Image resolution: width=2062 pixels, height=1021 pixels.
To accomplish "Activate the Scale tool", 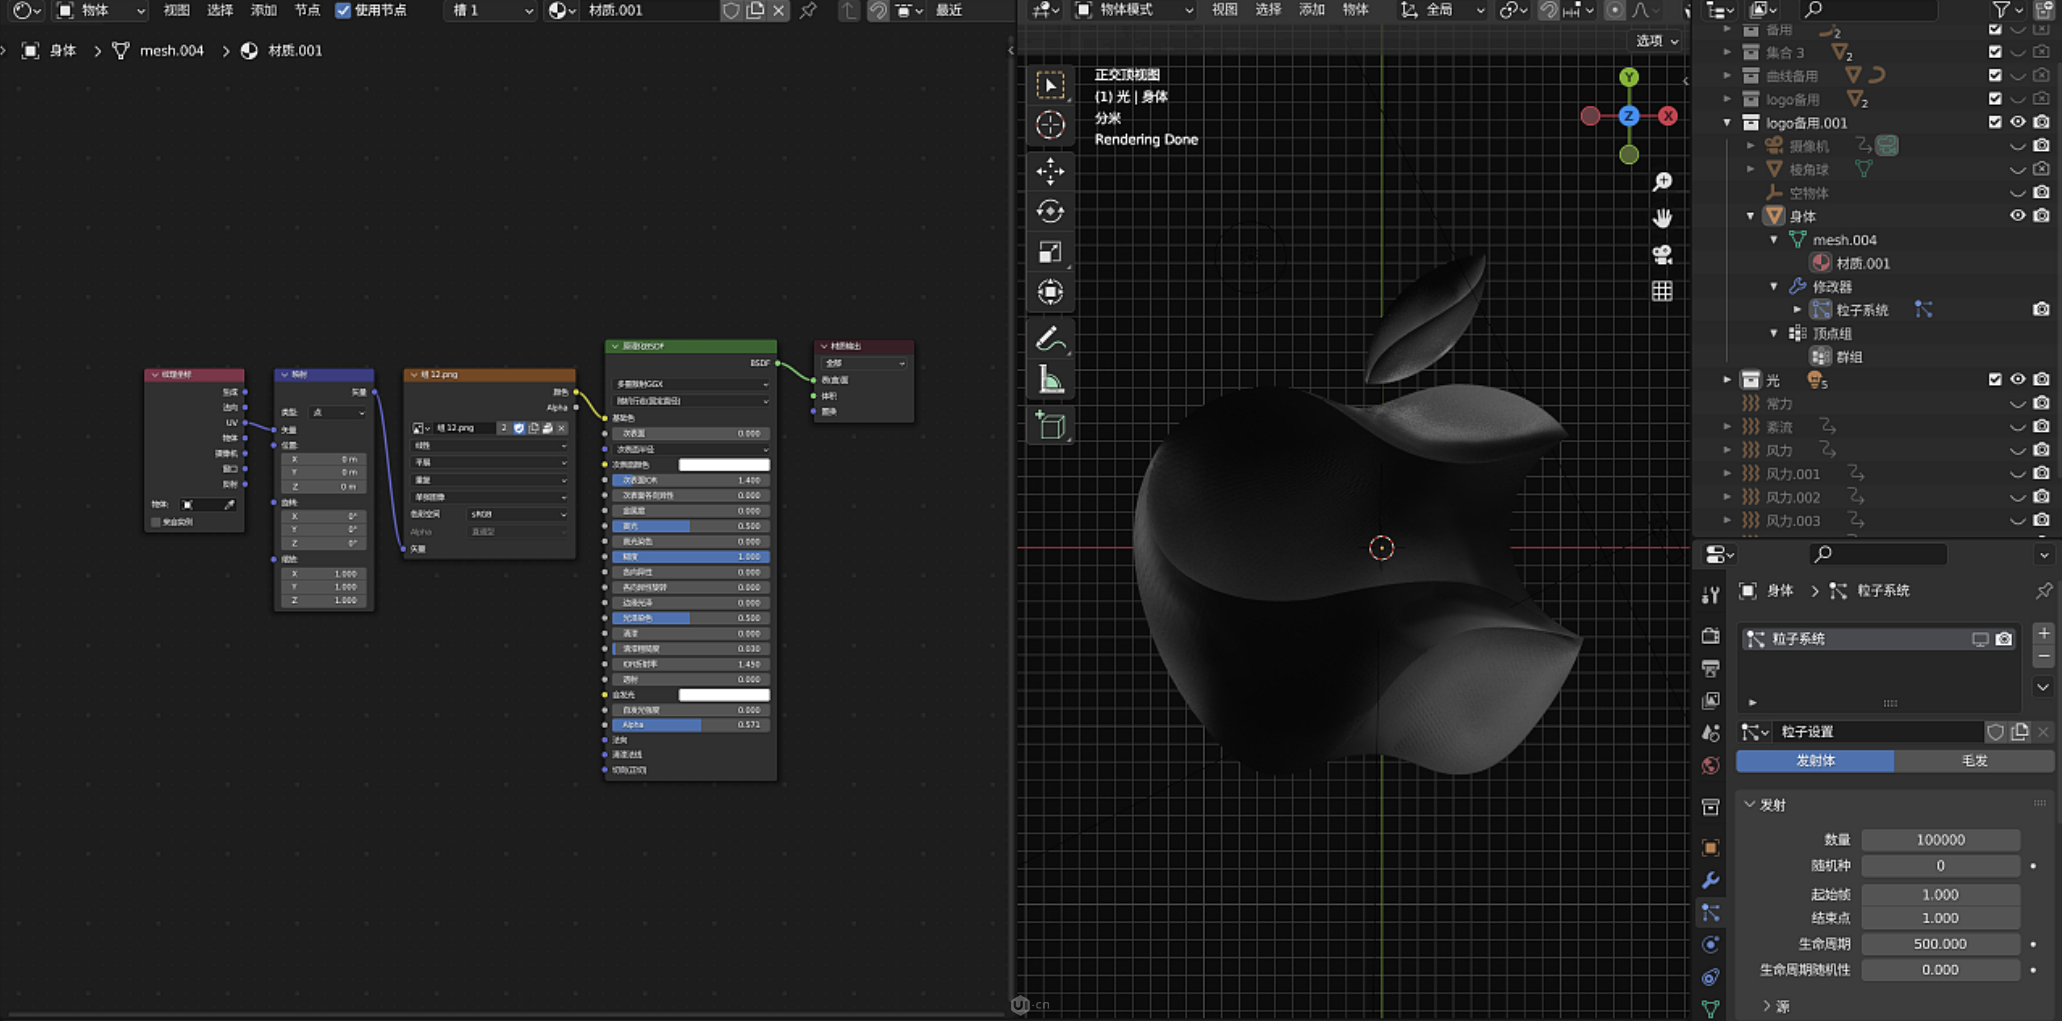I will pos(1050,251).
